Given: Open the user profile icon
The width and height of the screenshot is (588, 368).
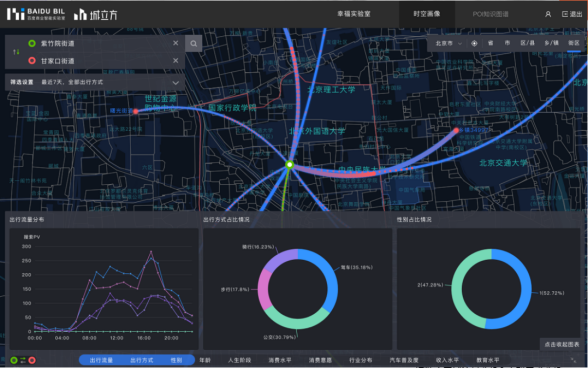Looking at the screenshot, I should click(548, 14).
